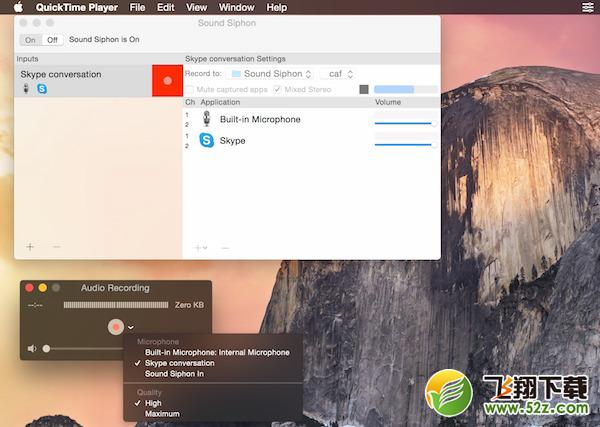Image resolution: width=600 pixels, height=427 pixels.
Task: Open the Window menu
Action: coord(236,7)
